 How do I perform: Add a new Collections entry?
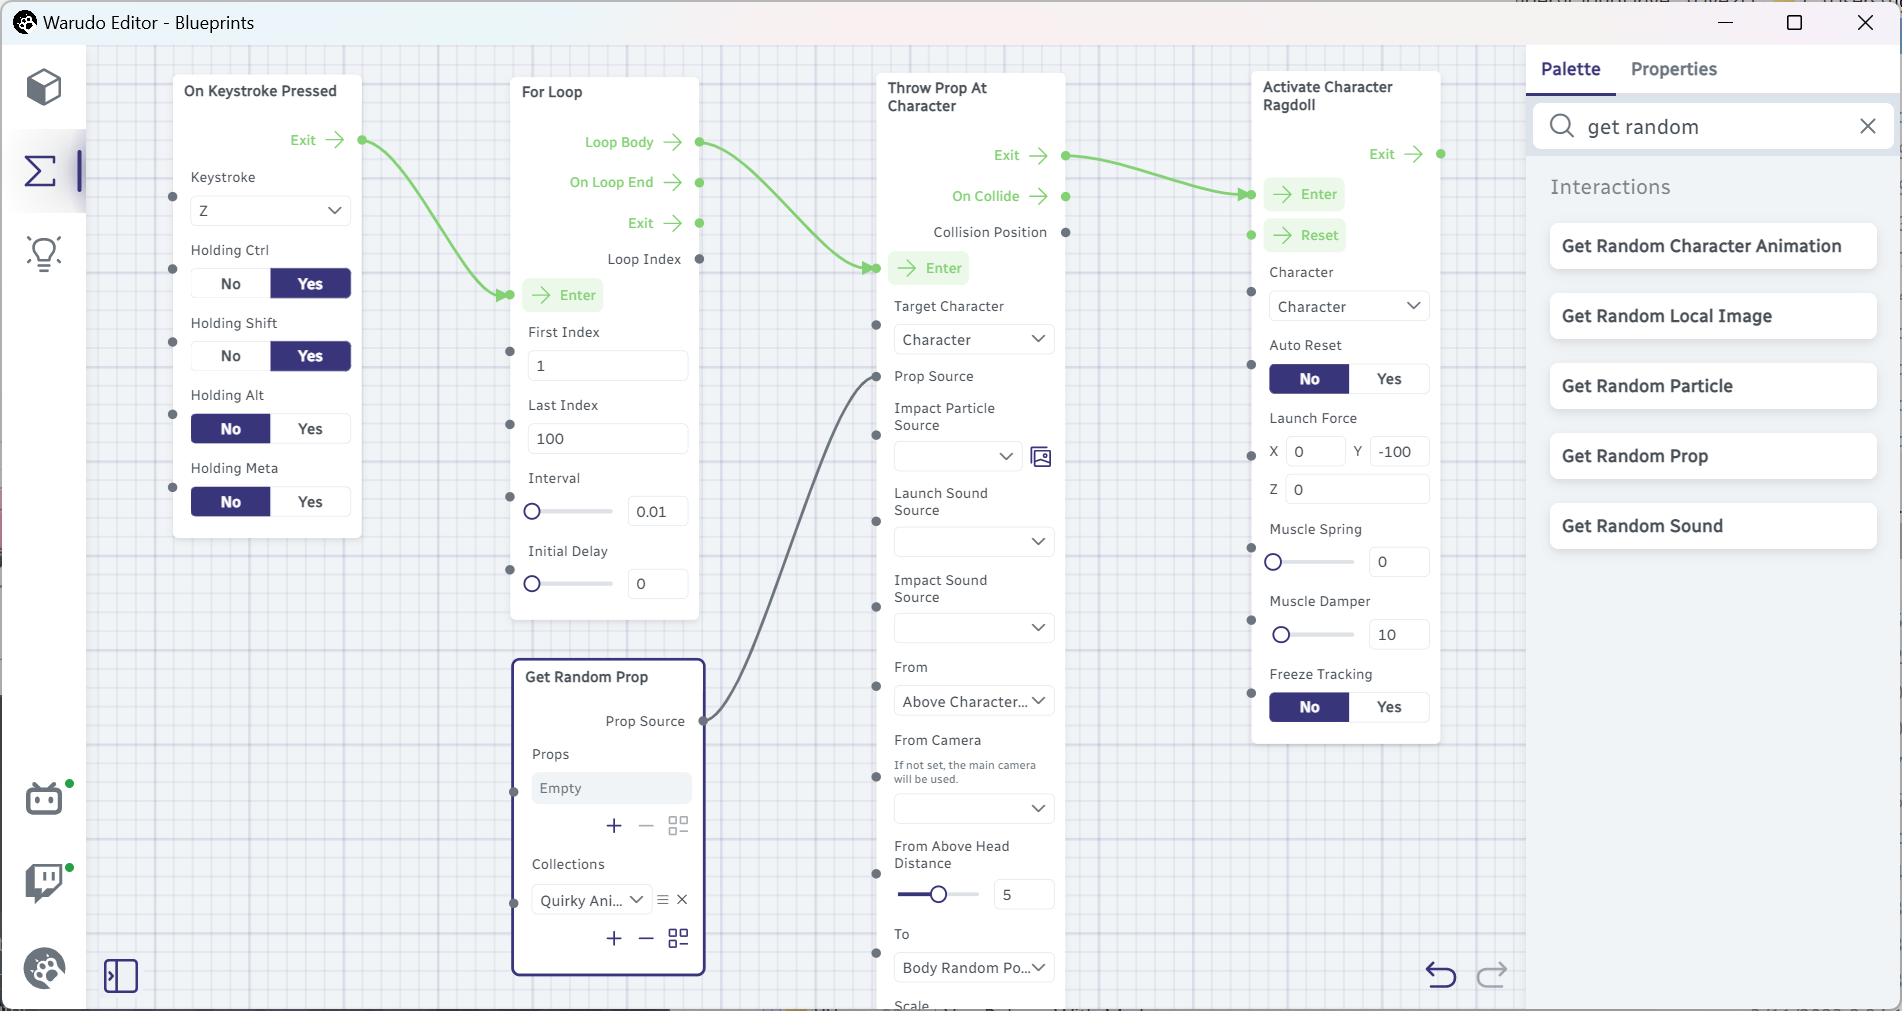pos(614,938)
